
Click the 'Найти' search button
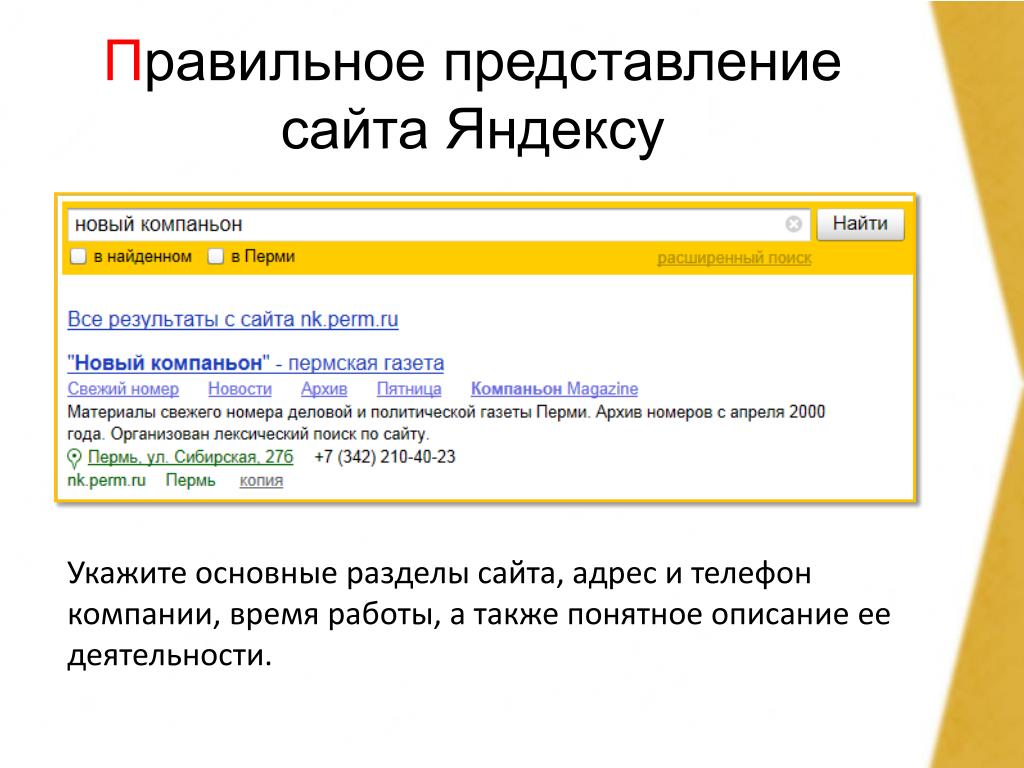click(860, 224)
